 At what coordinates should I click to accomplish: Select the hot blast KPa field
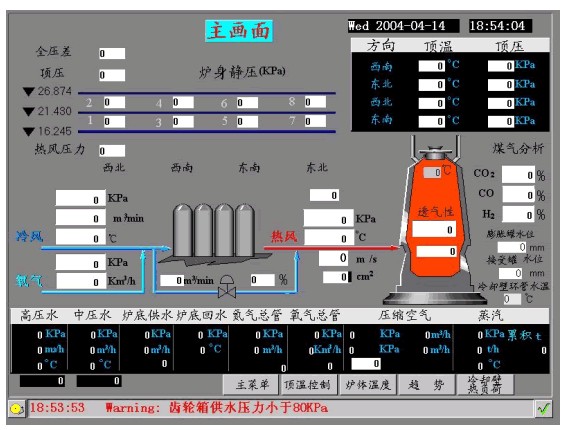tap(328, 218)
